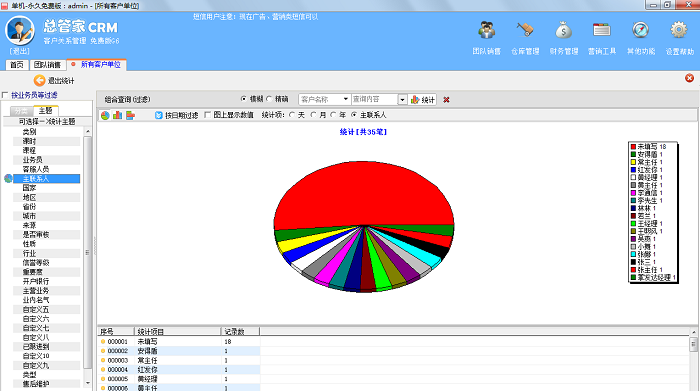Click the 按日期过滤 date filter icon
The width and height of the screenshot is (700, 391).
[x=158, y=115]
